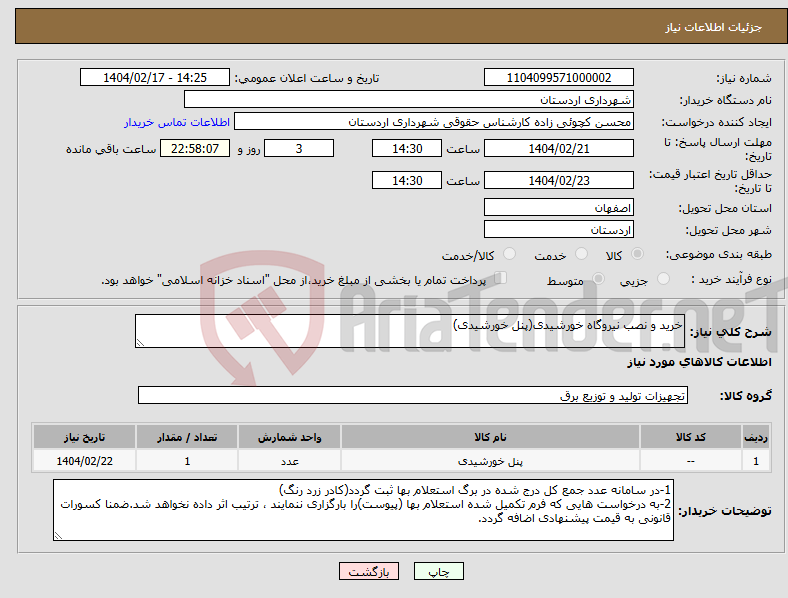Click the buyer notes resize handle
788x598 pixels.
58,536
